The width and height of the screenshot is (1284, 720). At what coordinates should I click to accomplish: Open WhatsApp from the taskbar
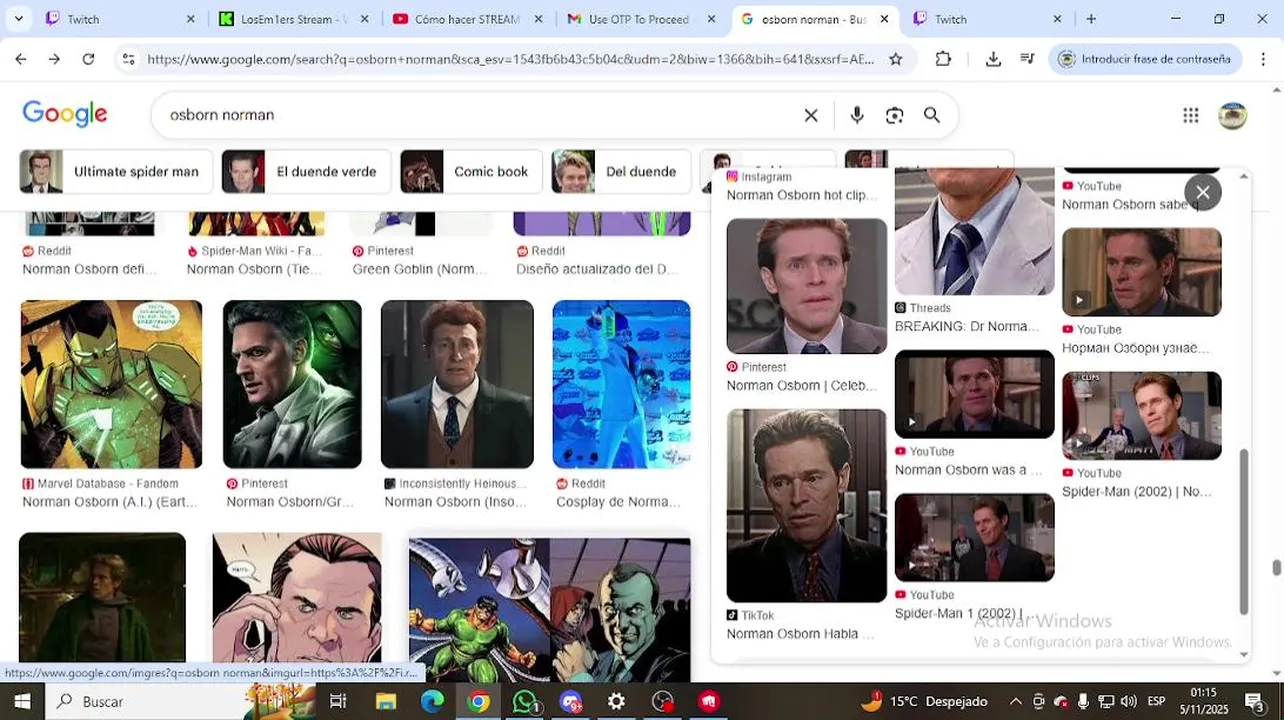click(x=524, y=701)
